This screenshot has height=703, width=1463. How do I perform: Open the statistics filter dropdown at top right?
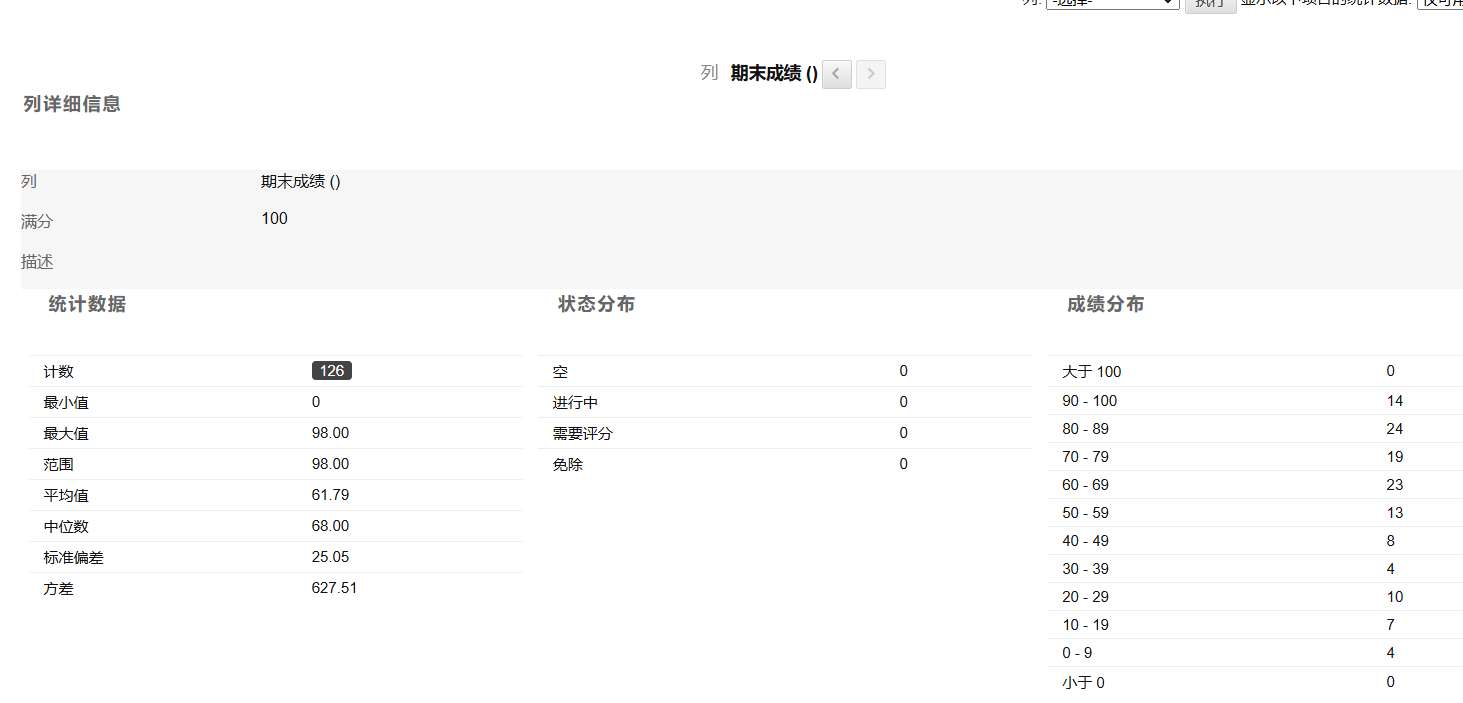pos(1440,3)
